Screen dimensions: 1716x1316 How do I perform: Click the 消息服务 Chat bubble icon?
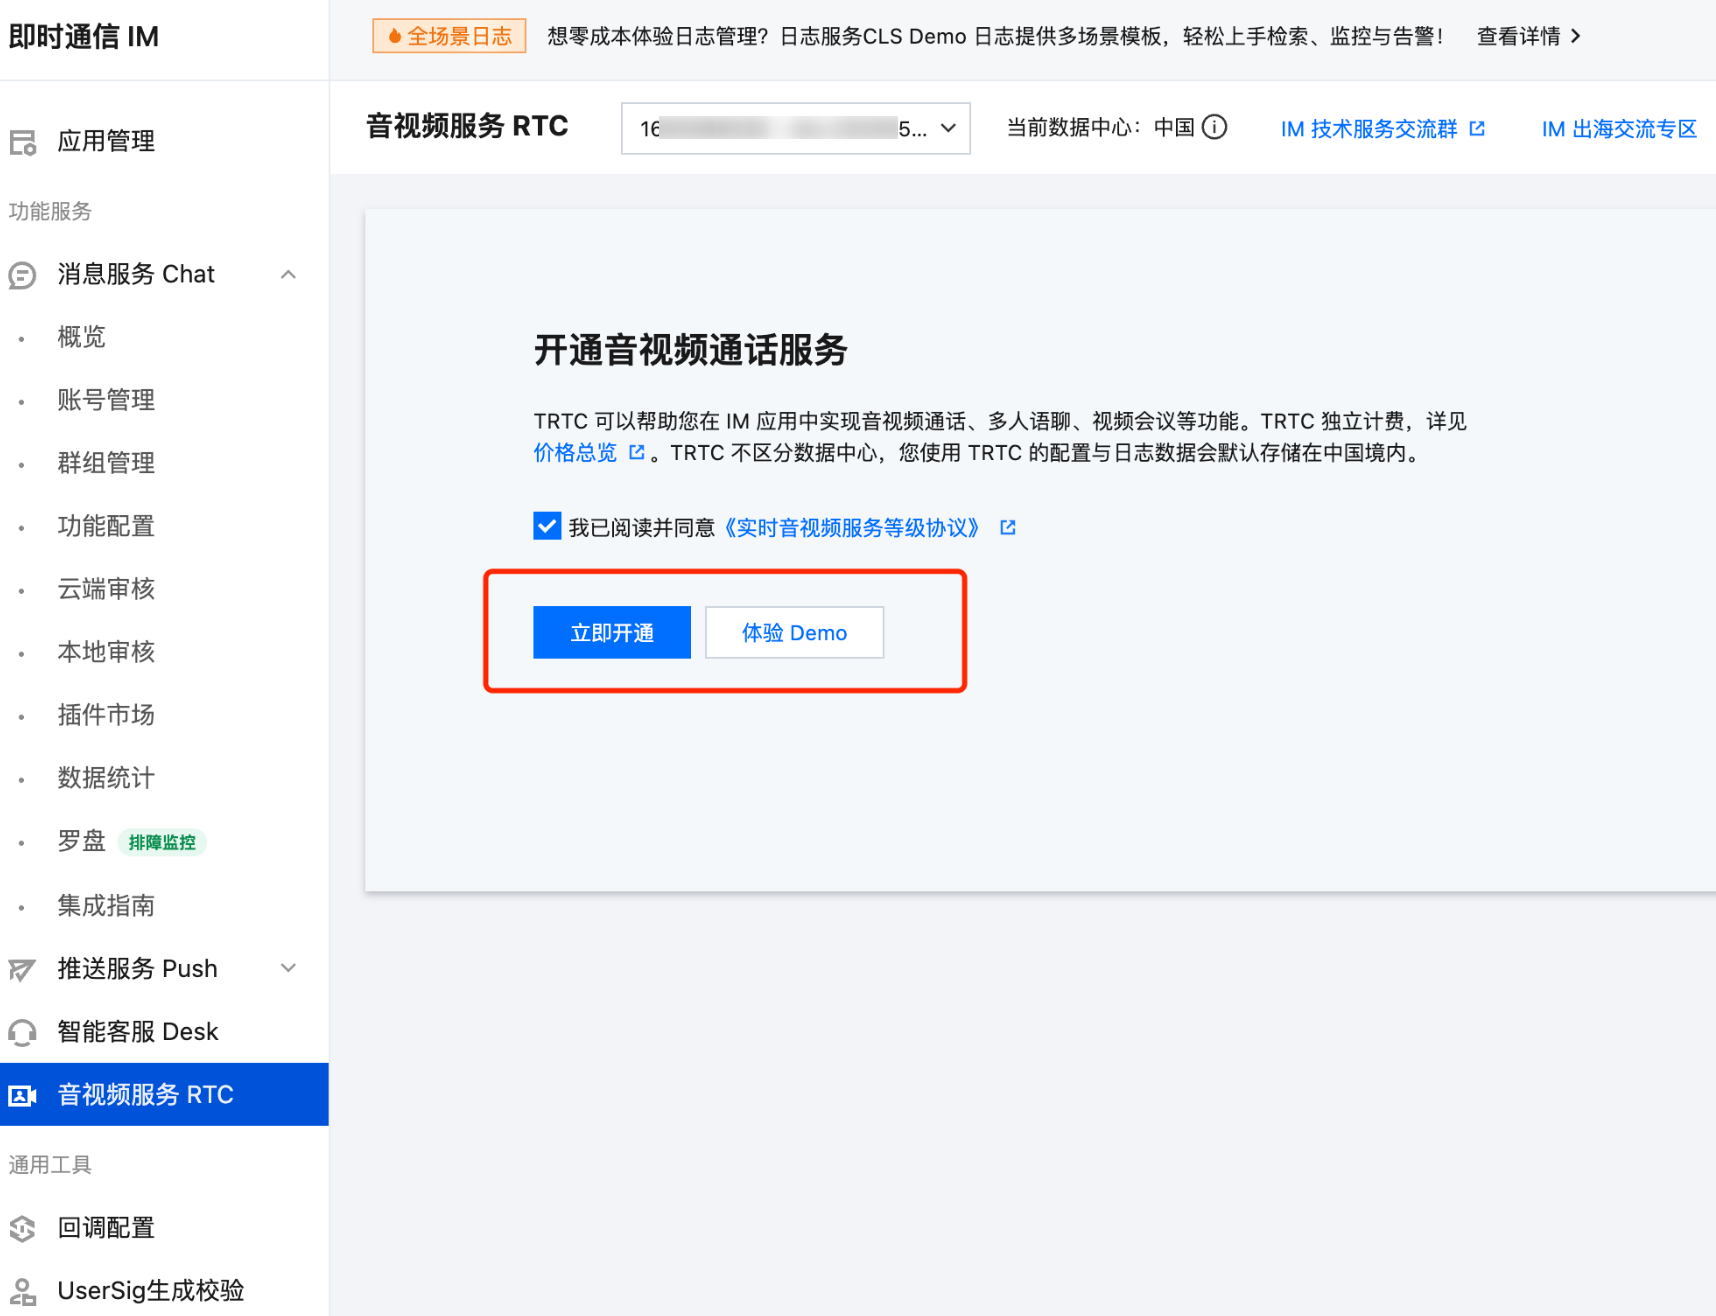[x=22, y=275]
